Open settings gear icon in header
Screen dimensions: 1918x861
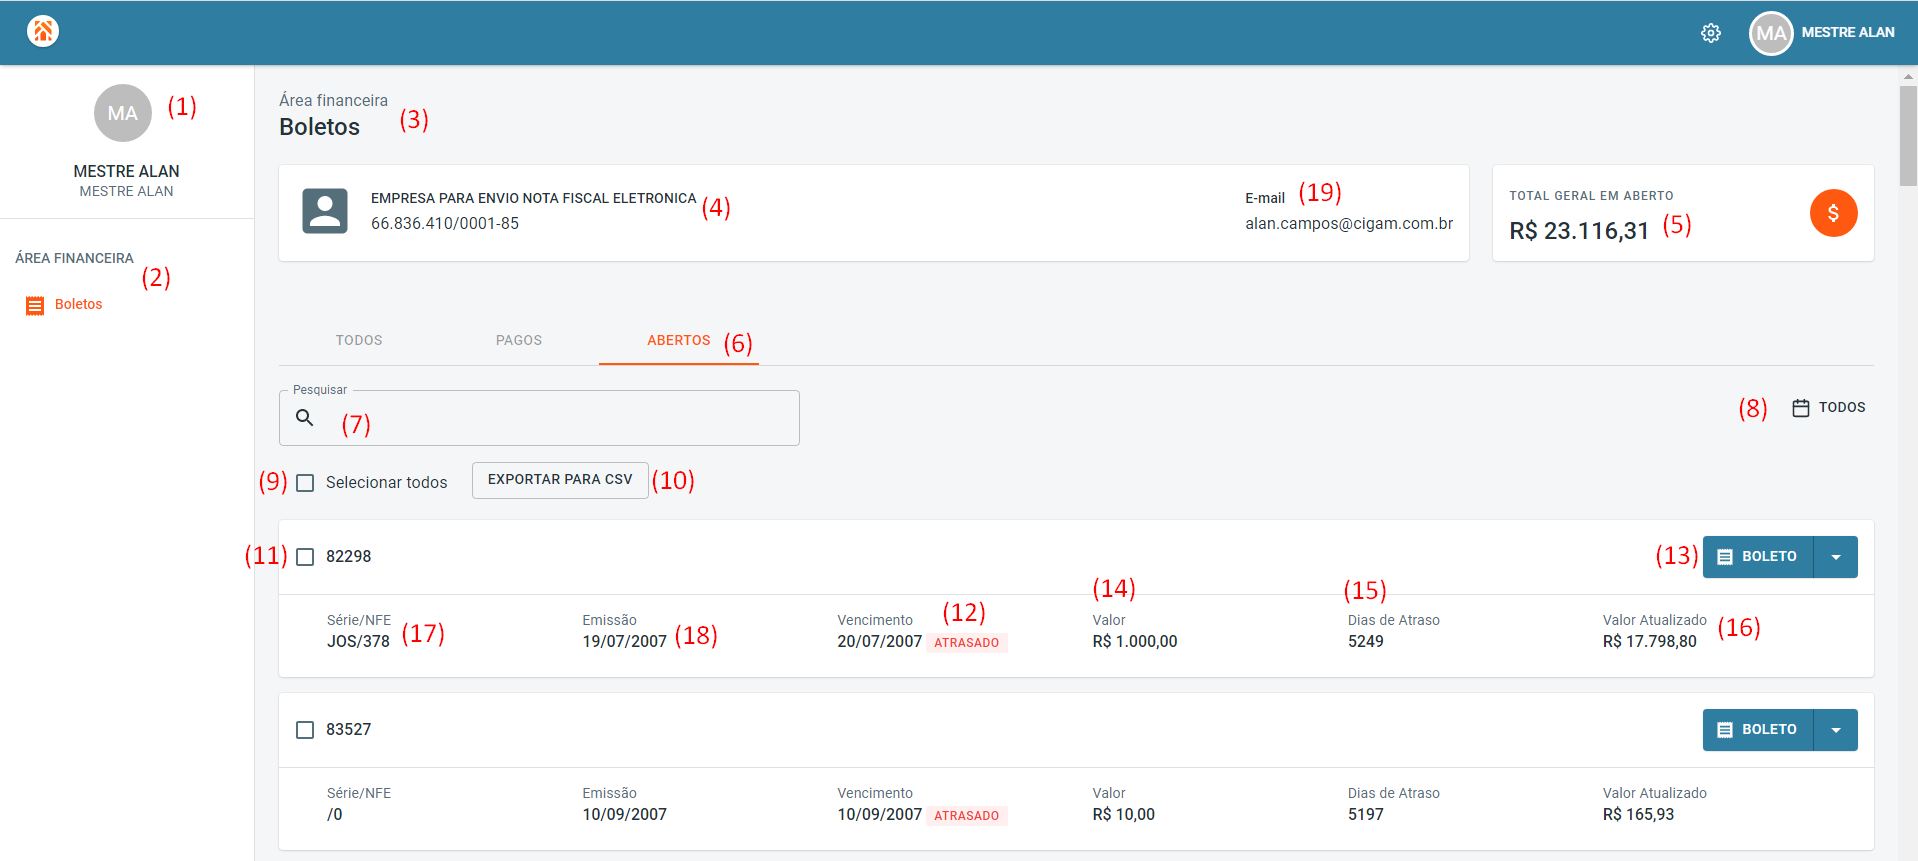(1711, 33)
